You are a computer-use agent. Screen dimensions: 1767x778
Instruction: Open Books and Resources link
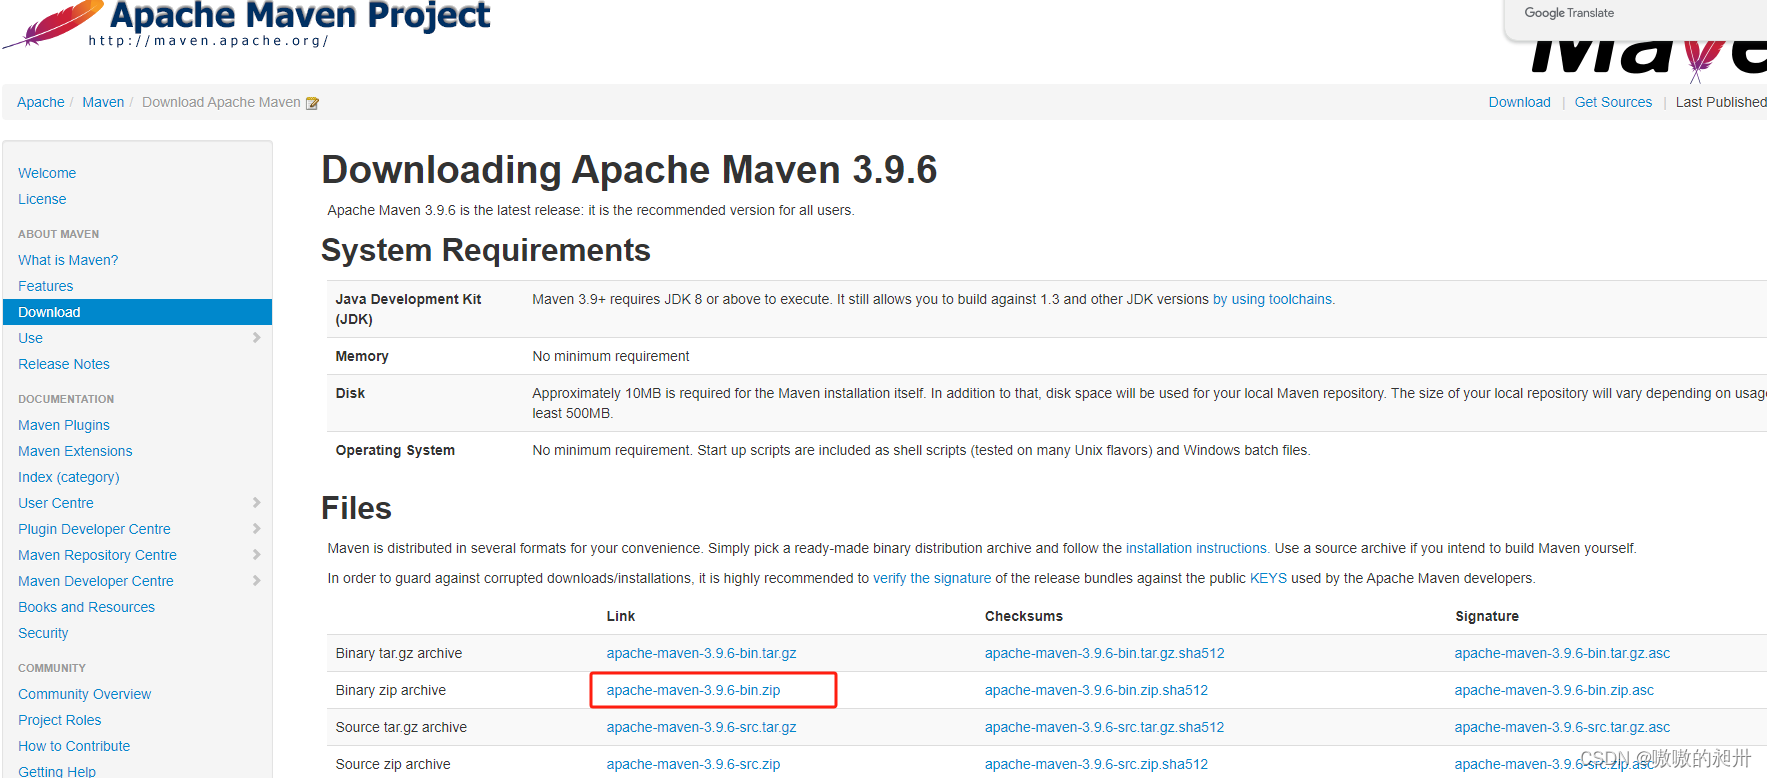[86, 607]
